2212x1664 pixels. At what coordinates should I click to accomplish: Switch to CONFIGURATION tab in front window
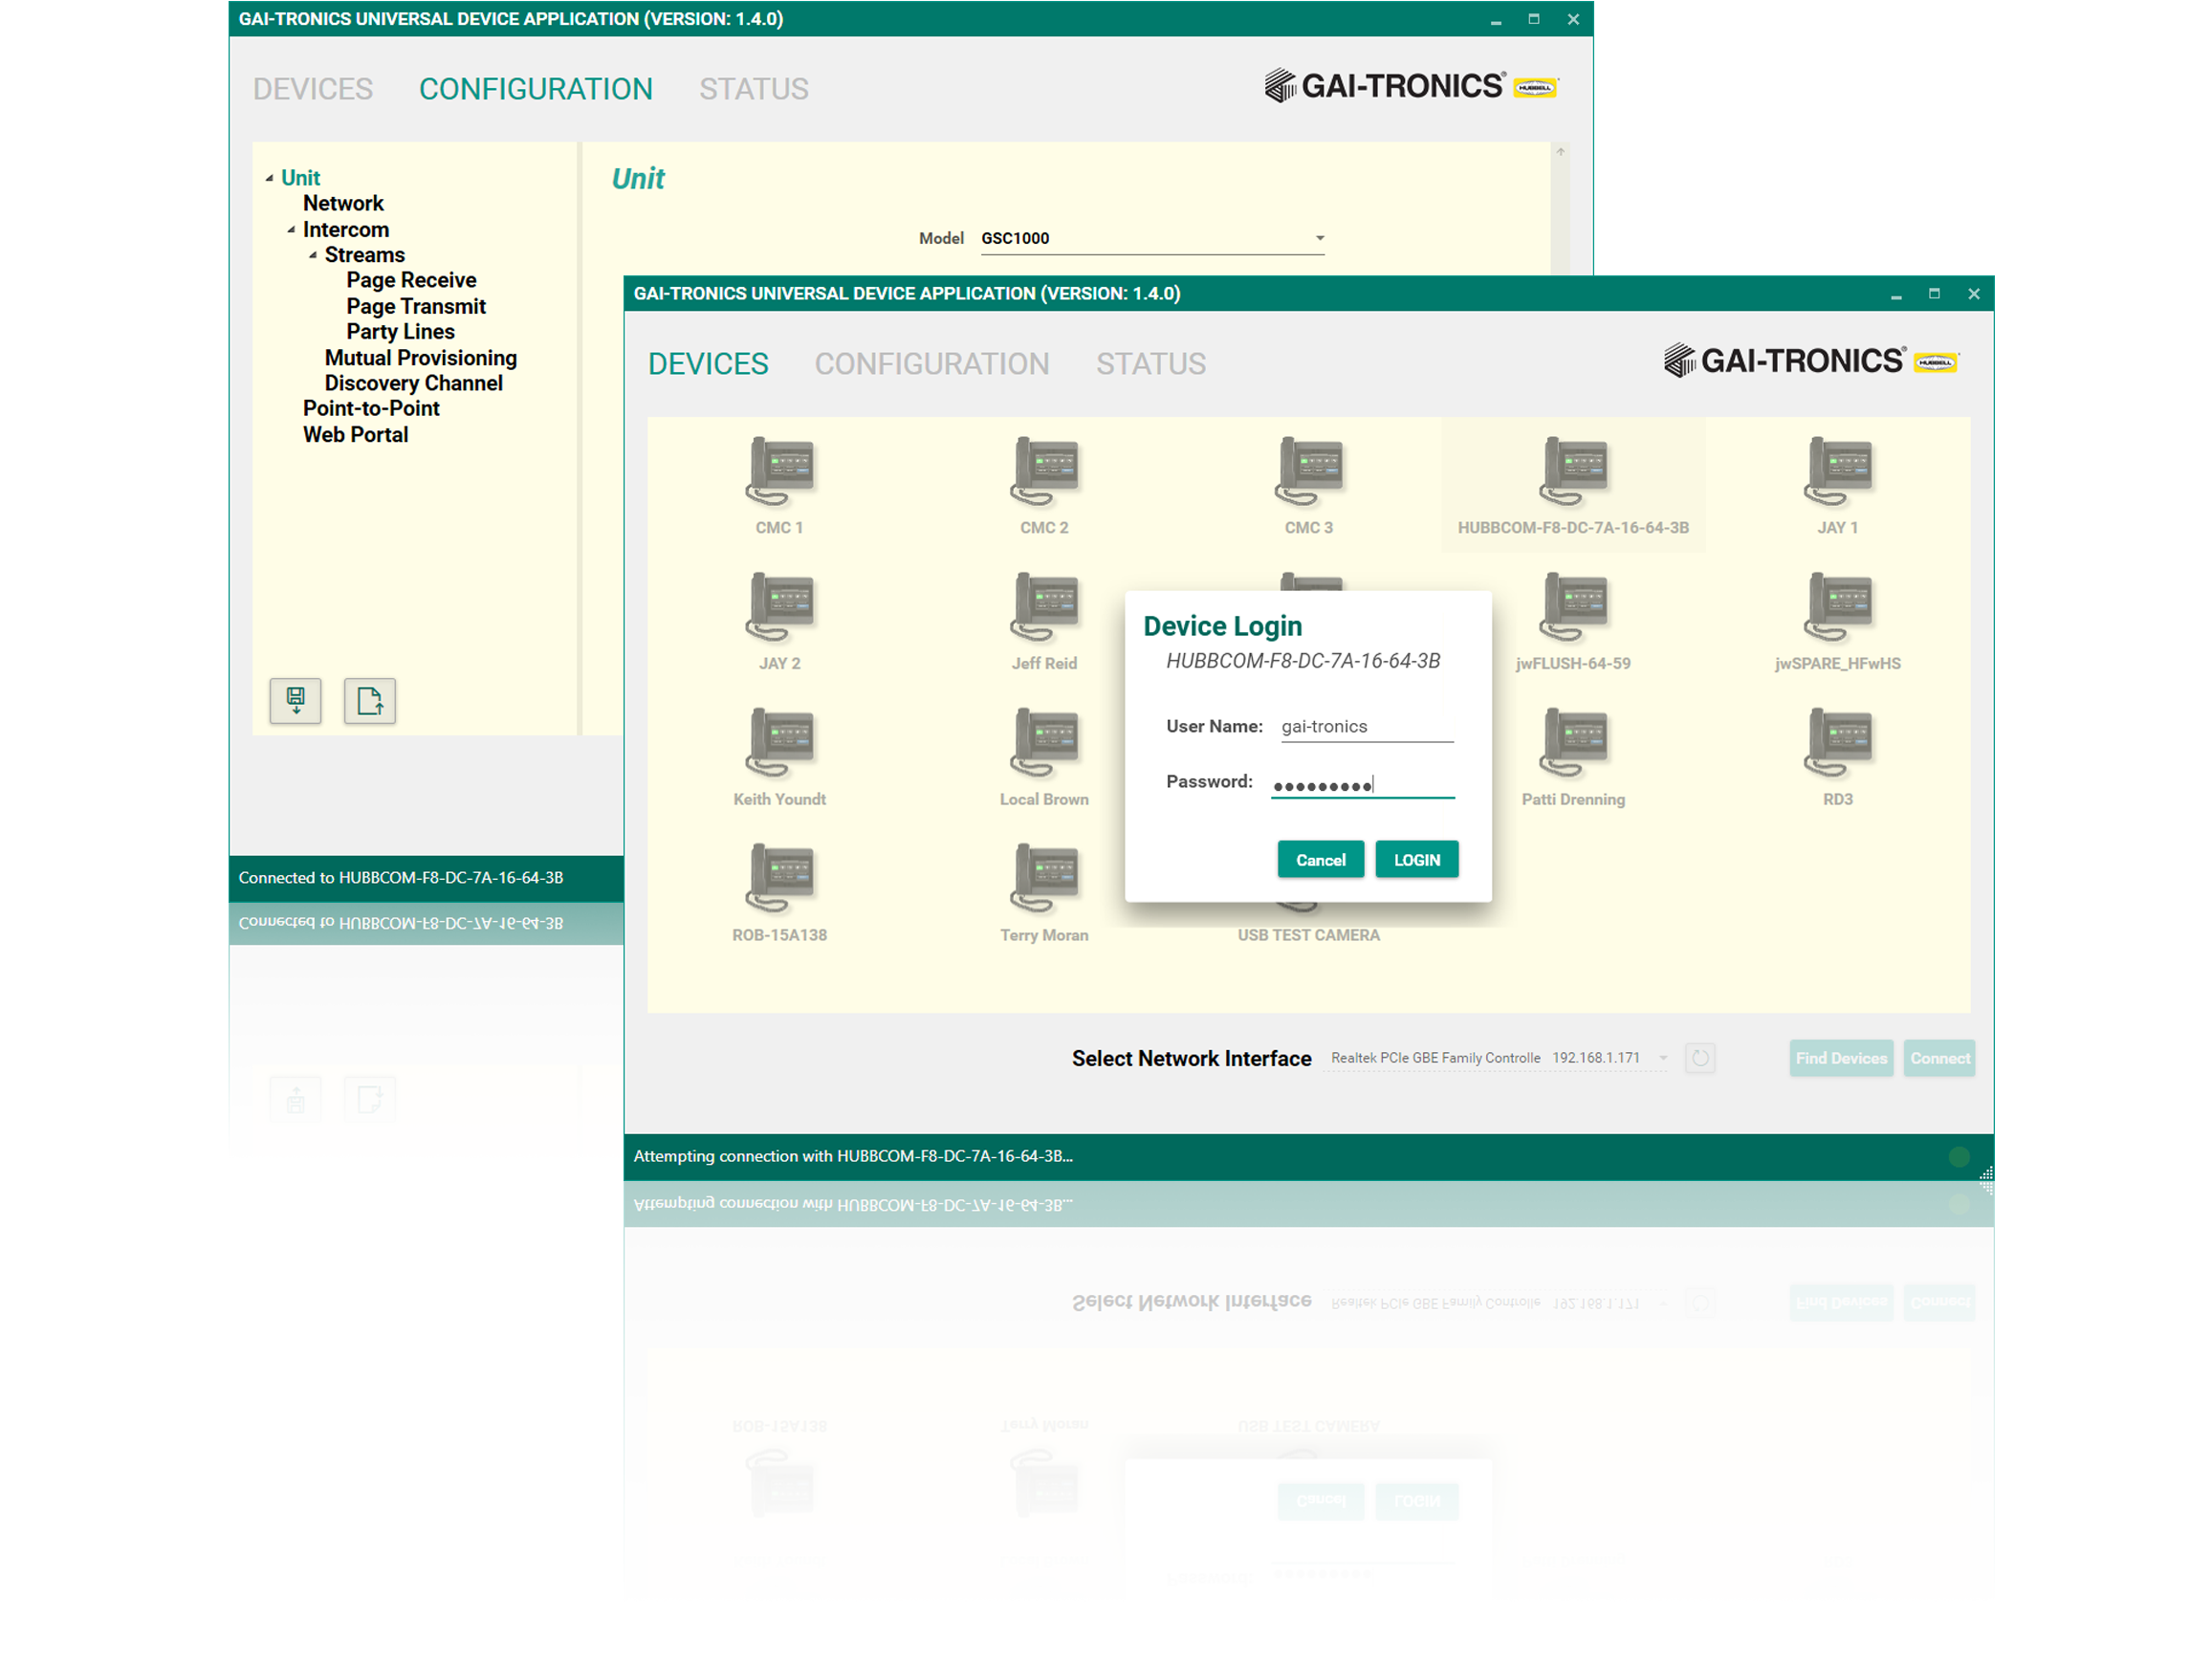point(932,364)
